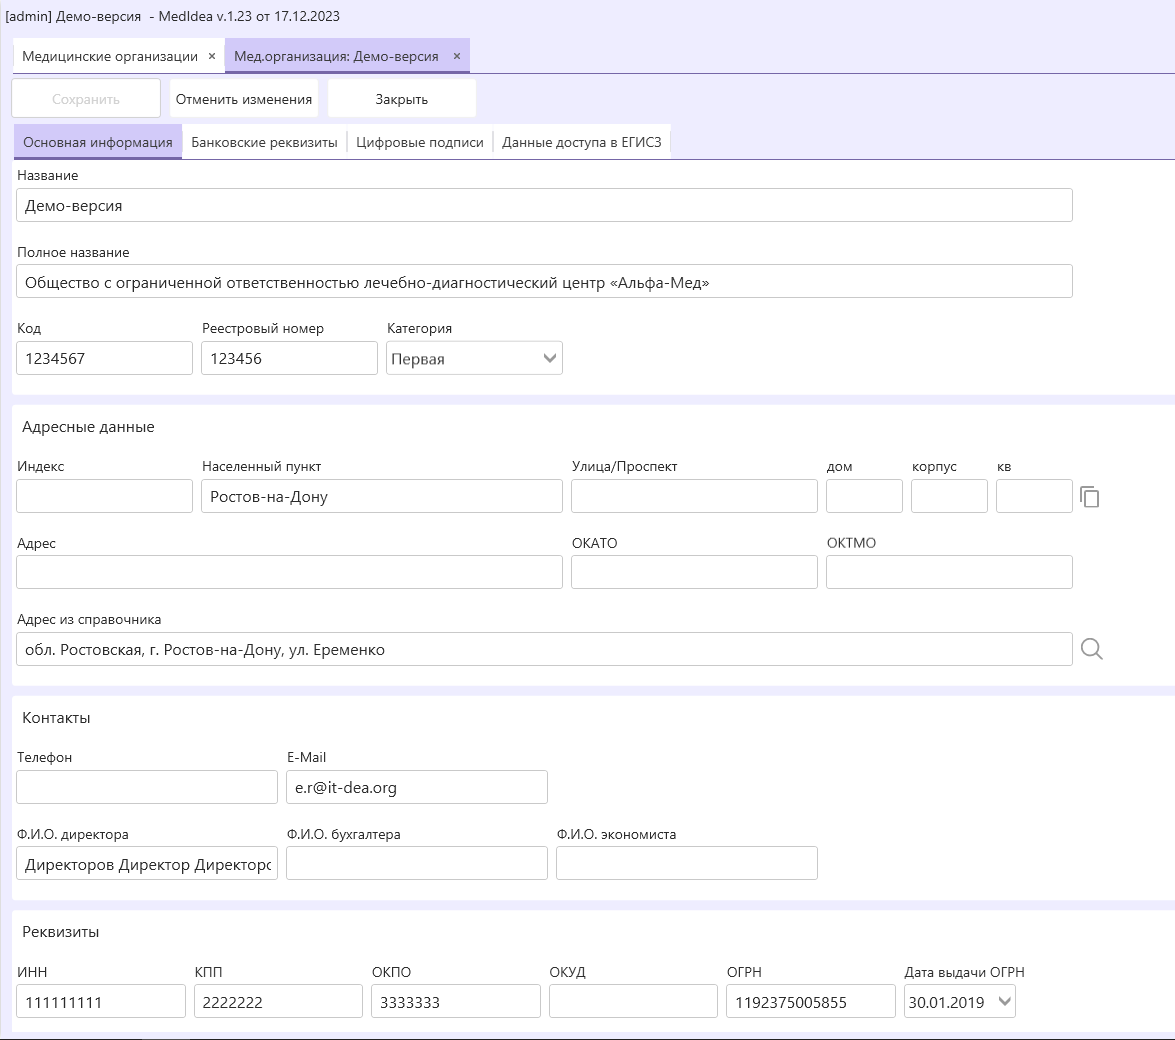The height and width of the screenshot is (1040, 1175).
Task: Click the ОГРН field
Action: [x=811, y=1001]
